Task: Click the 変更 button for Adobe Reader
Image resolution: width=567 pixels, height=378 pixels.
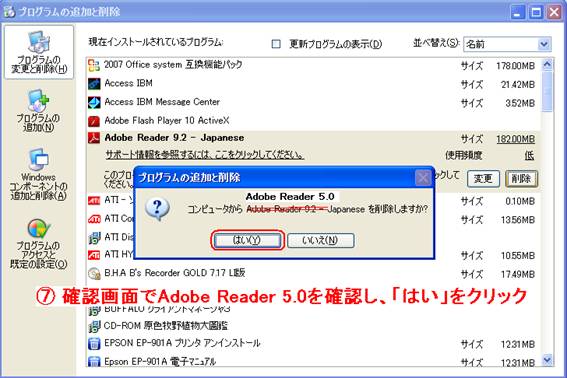Action: point(483,179)
